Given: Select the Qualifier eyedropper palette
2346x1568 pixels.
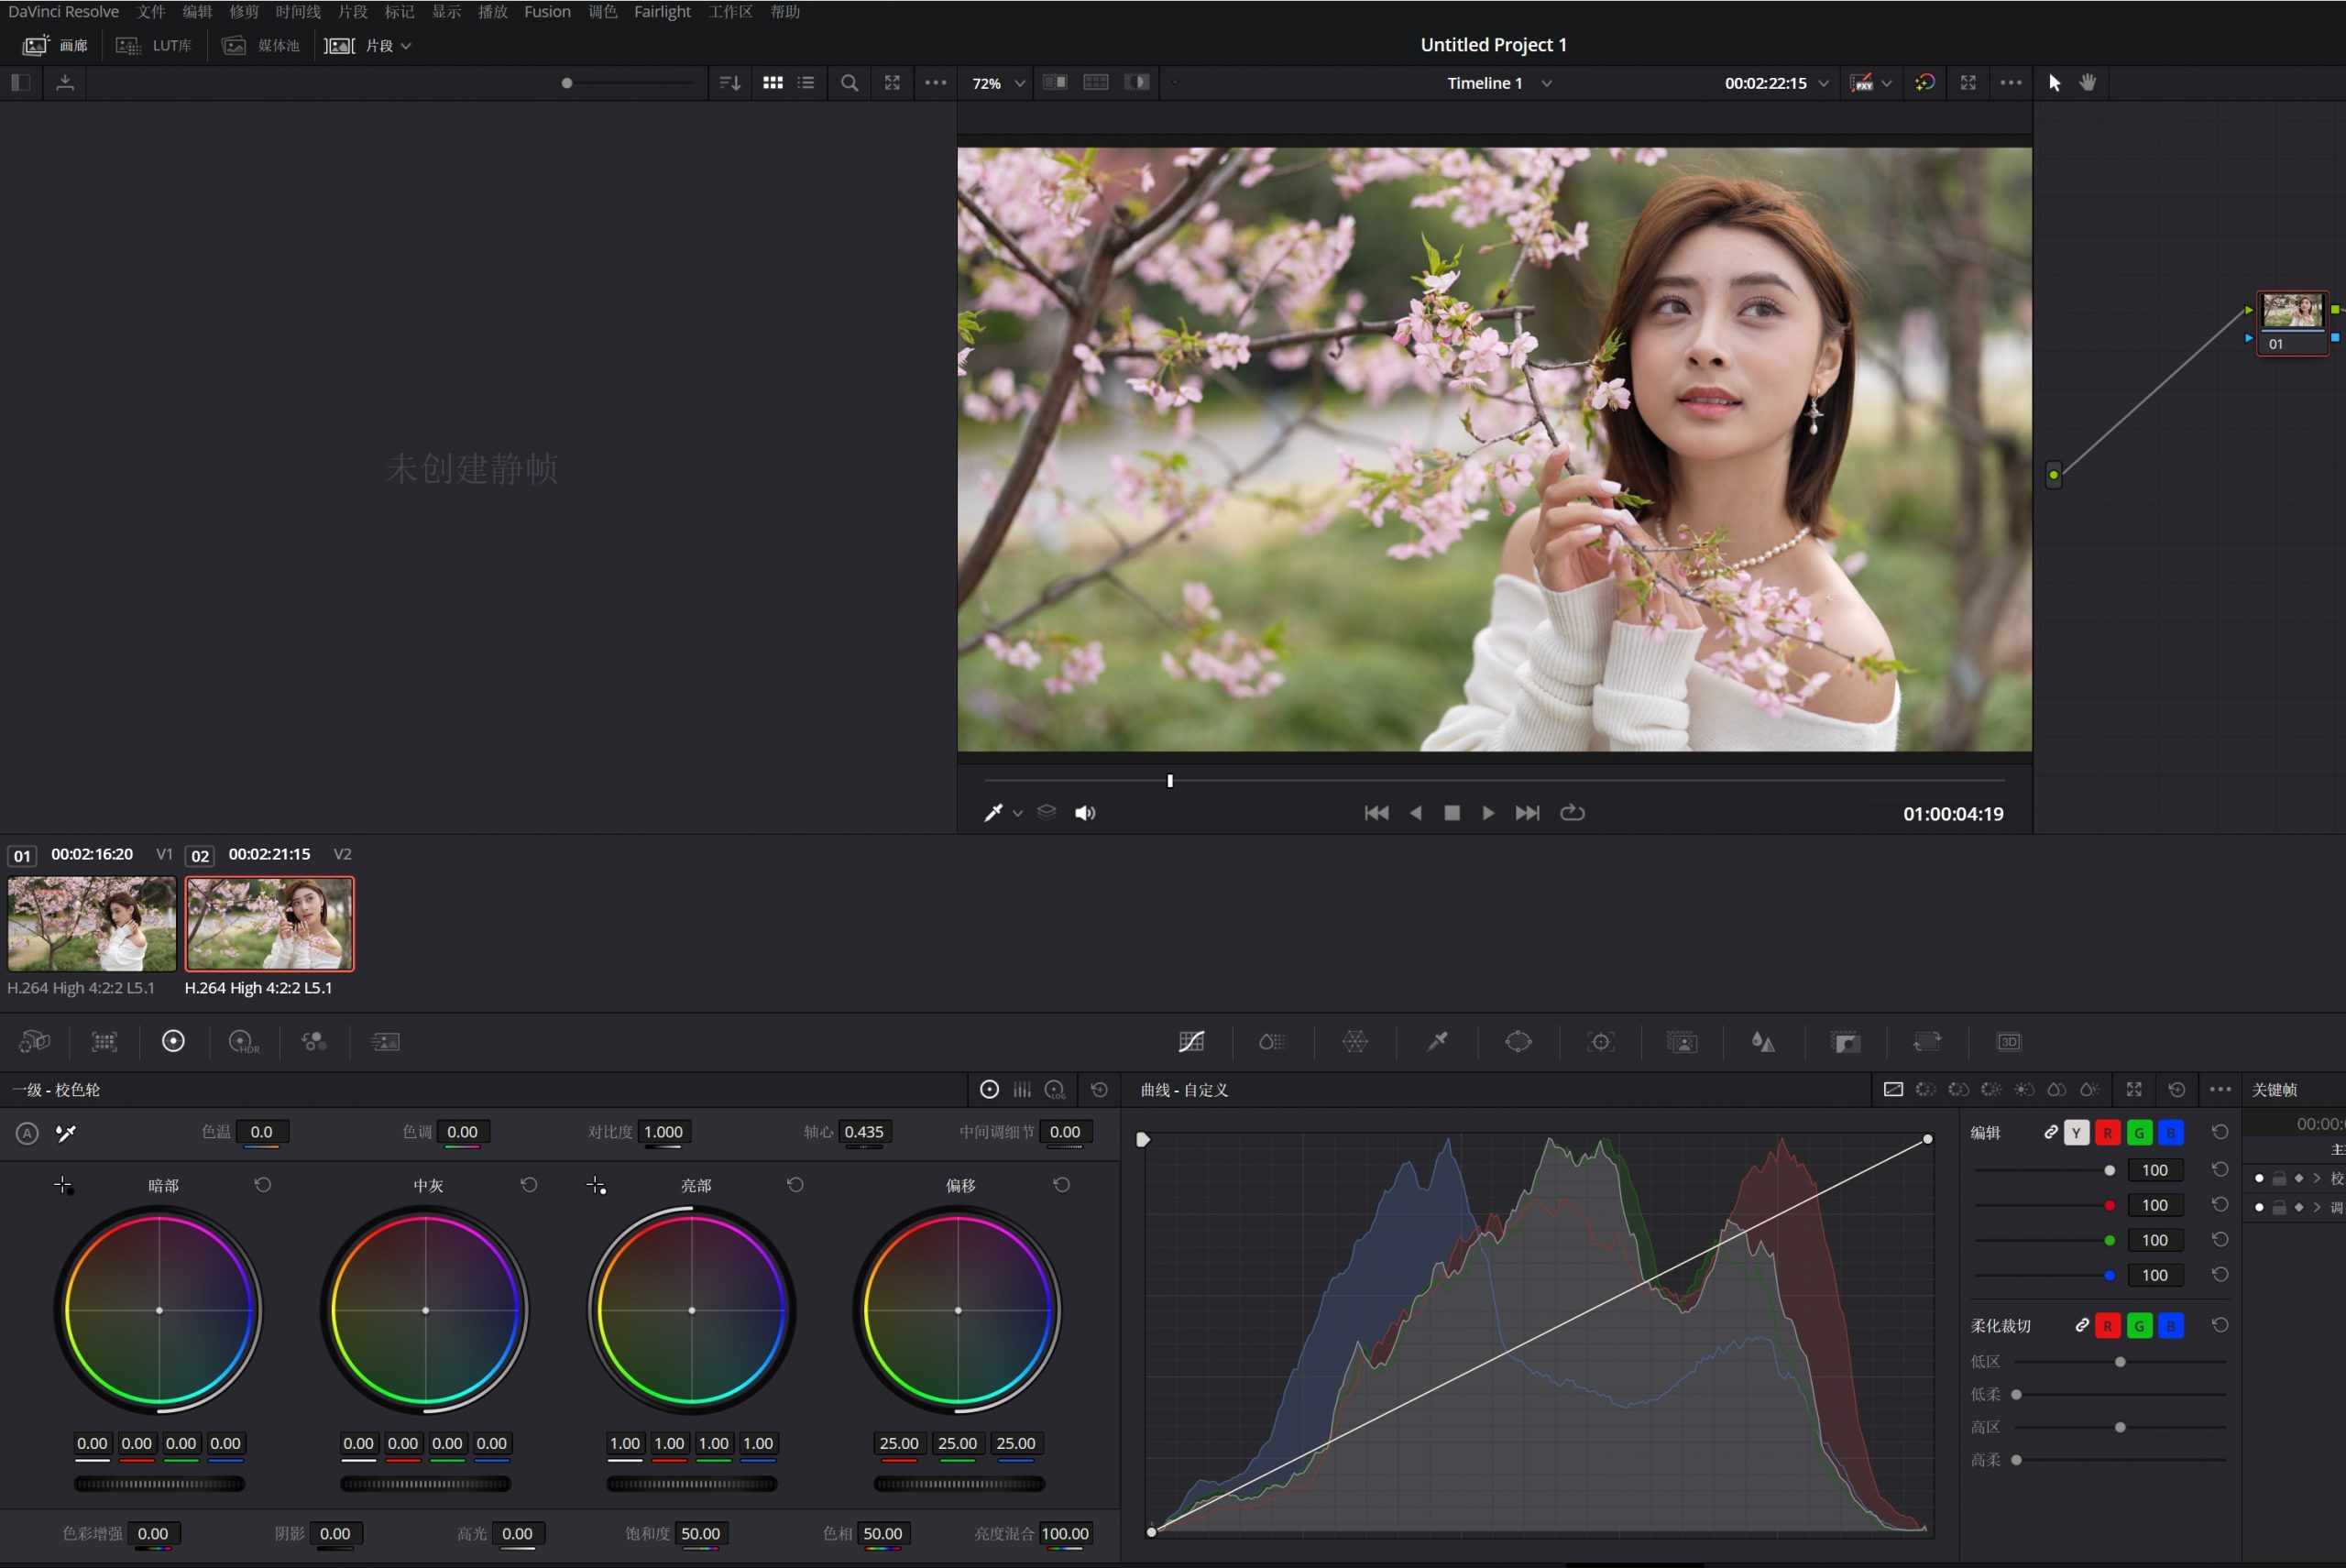Looking at the screenshot, I should pos(1437,1042).
